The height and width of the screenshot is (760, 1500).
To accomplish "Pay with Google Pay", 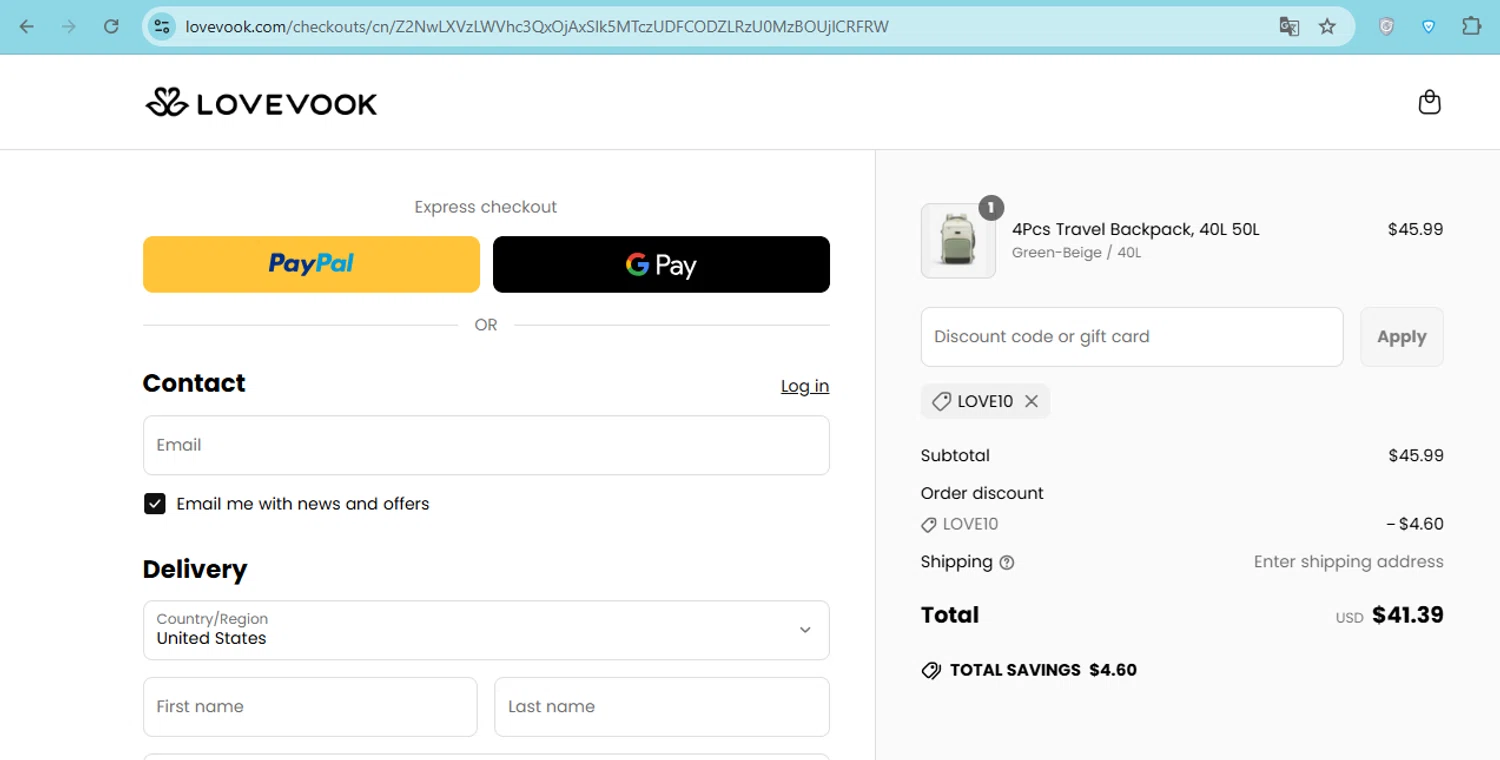I will coord(661,264).
